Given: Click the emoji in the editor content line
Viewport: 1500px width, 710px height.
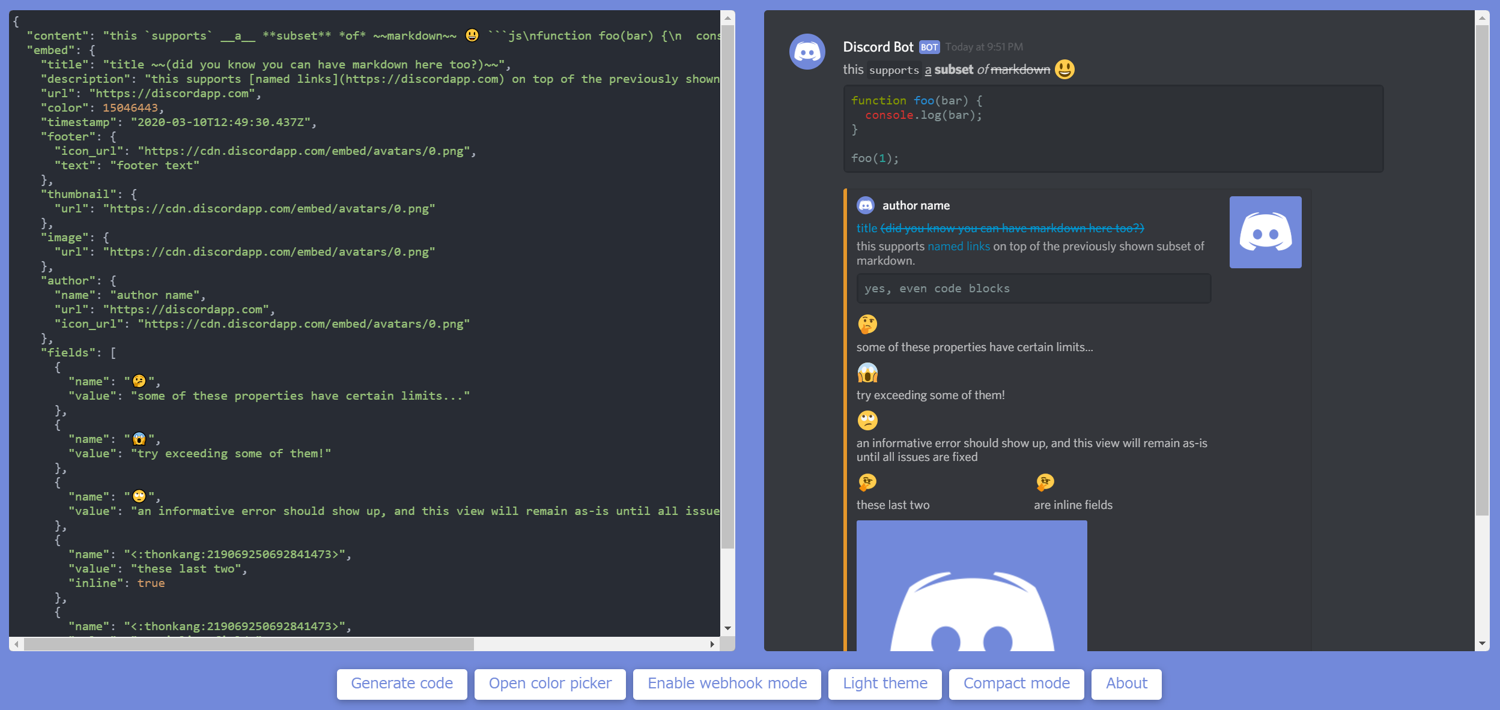Looking at the screenshot, I should point(472,36).
